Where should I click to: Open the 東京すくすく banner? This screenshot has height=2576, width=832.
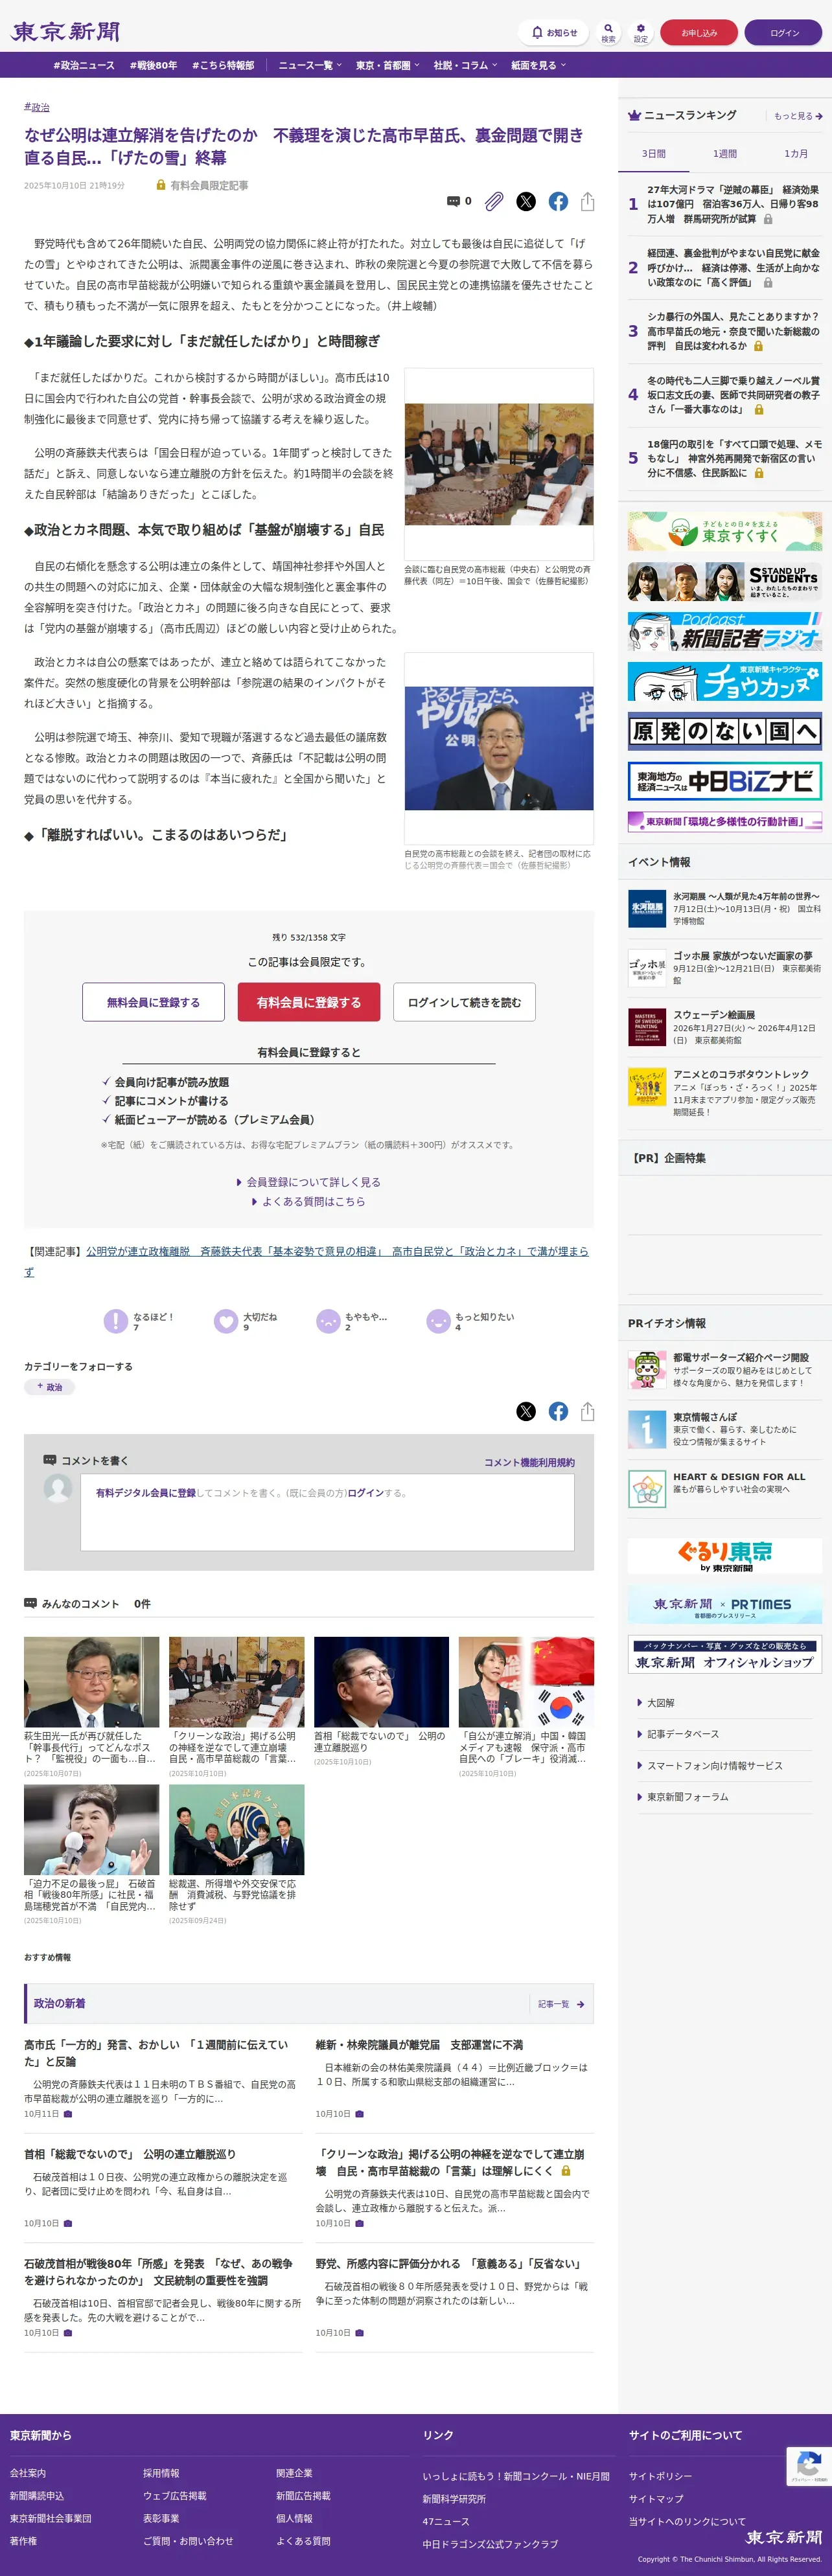tap(725, 532)
